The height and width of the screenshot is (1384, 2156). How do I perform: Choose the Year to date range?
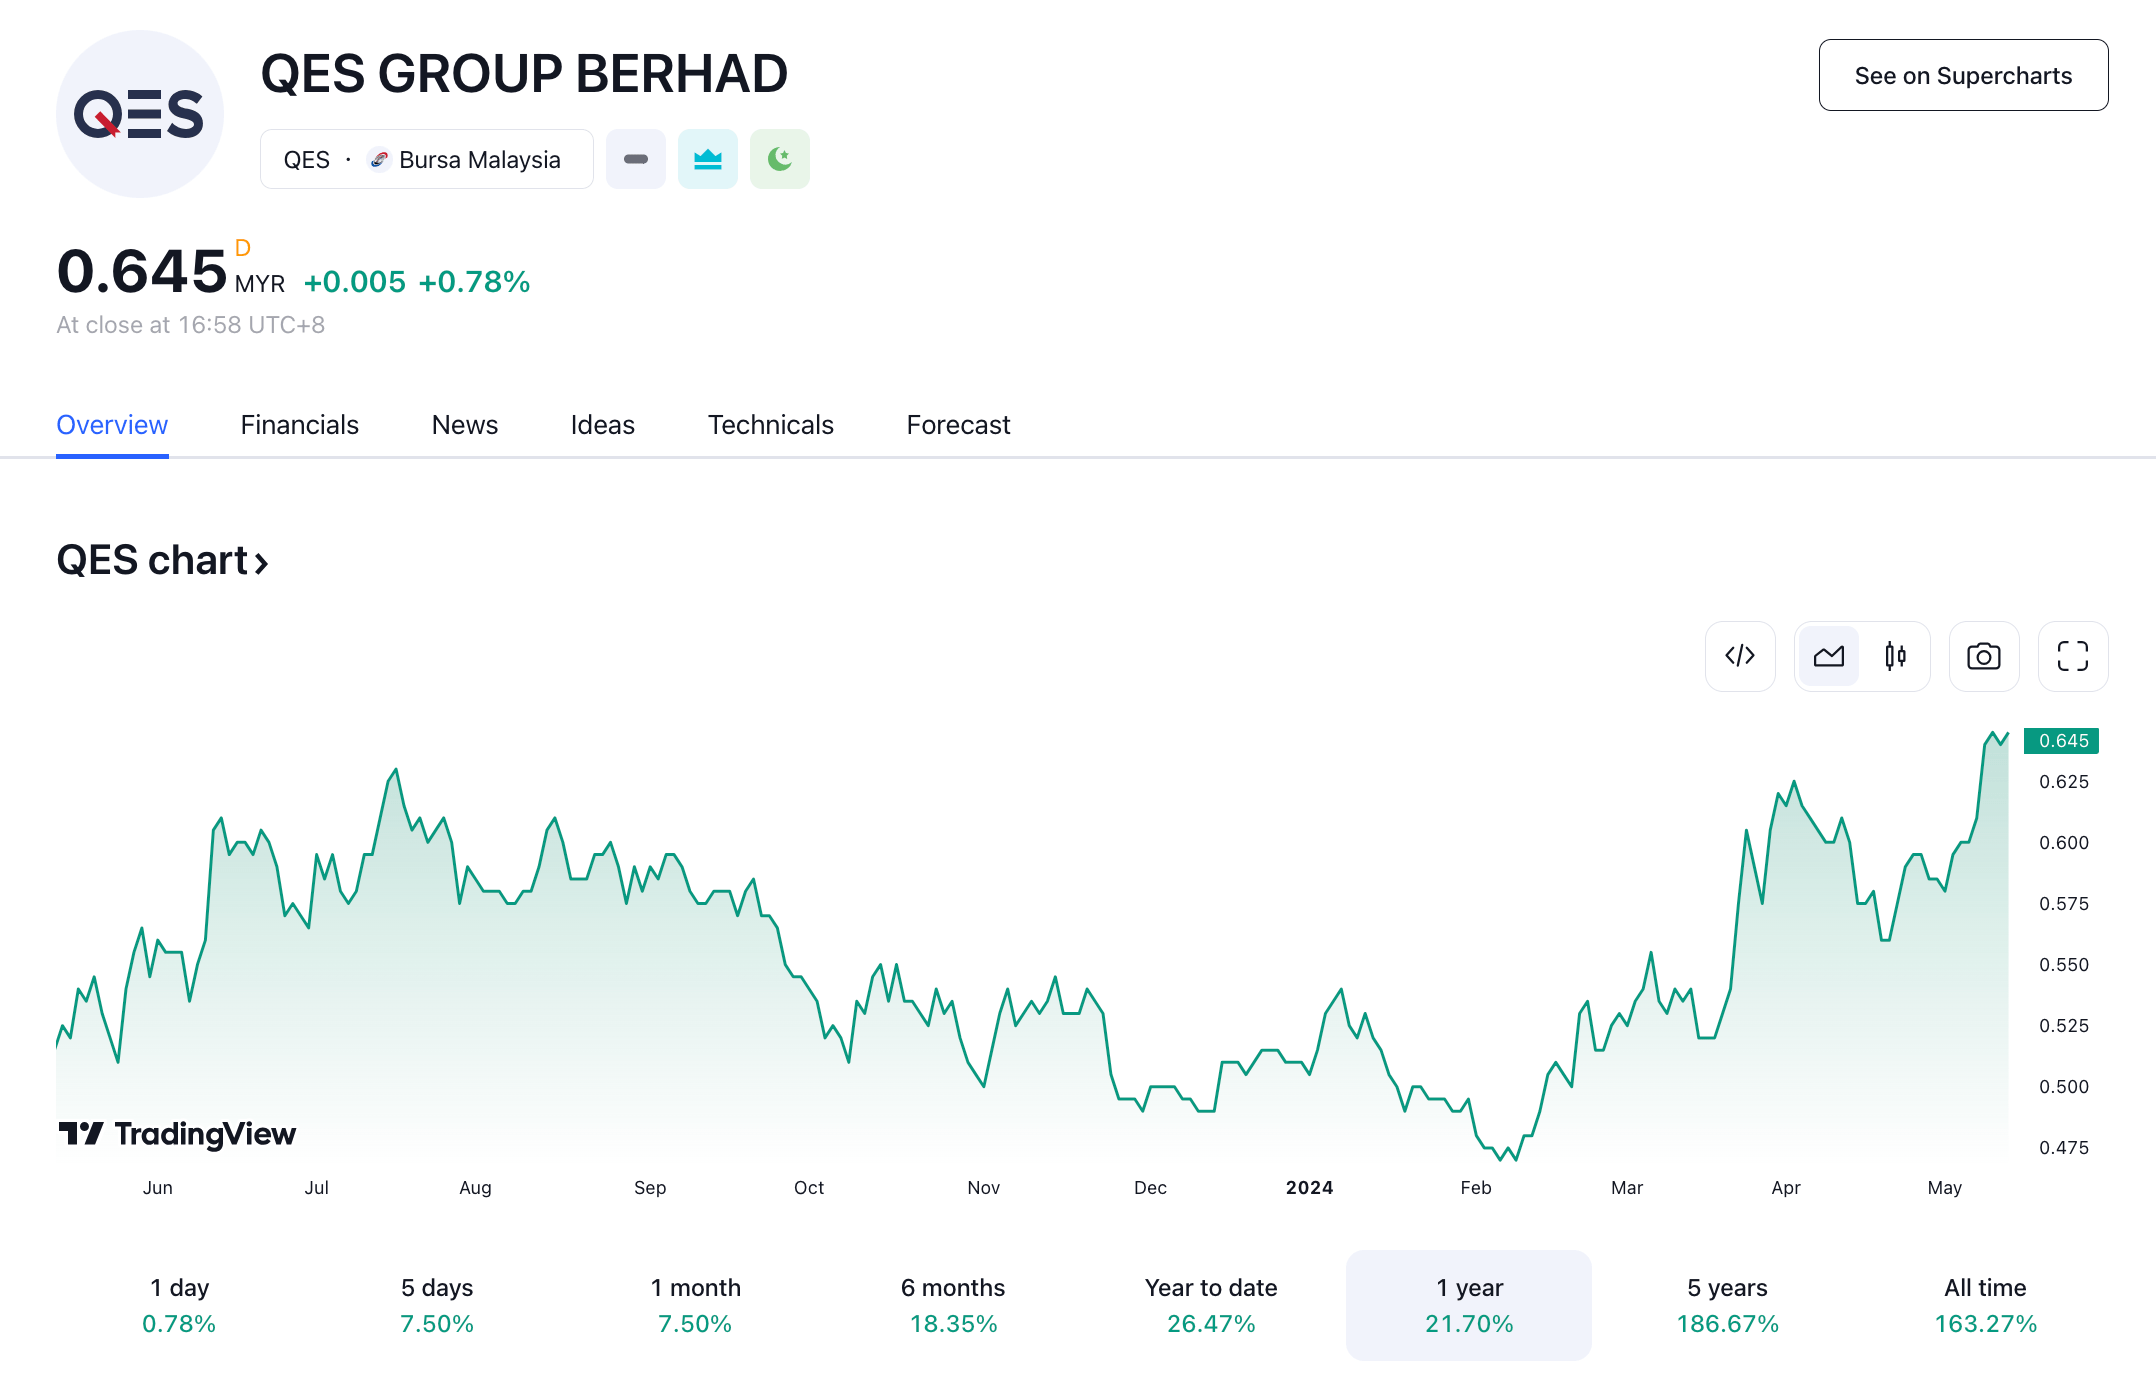(1210, 1304)
